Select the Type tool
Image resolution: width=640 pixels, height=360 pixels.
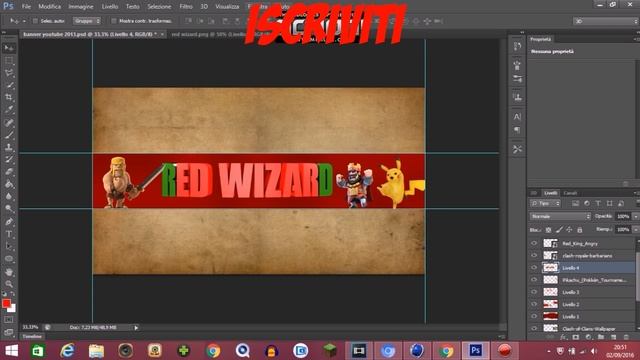(x=9, y=234)
